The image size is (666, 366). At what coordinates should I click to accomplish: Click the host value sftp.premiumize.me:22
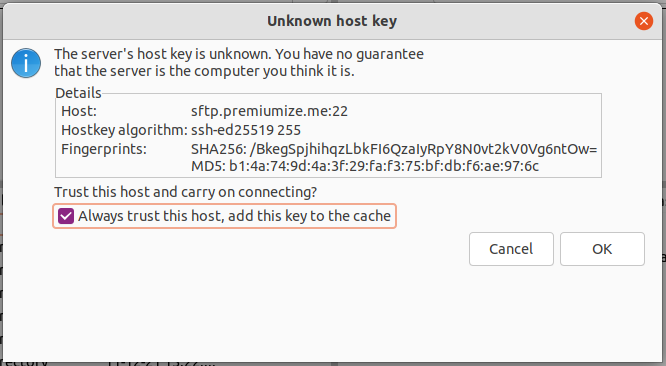pyautogui.click(x=269, y=111)
